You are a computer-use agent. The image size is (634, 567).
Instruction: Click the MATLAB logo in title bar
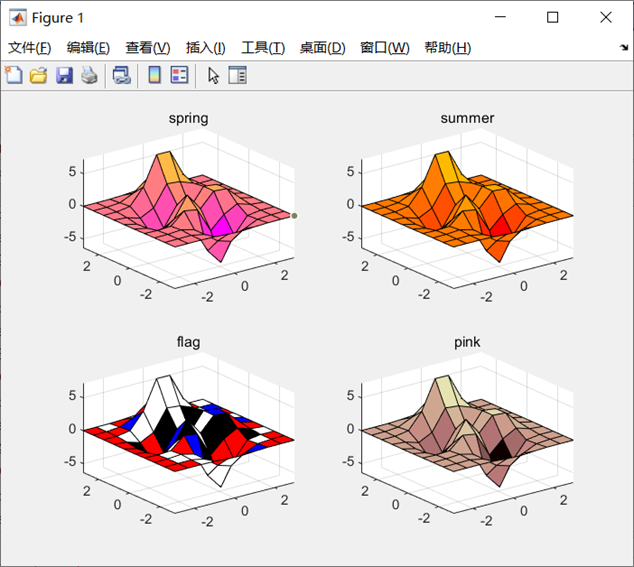pos(18,17)
